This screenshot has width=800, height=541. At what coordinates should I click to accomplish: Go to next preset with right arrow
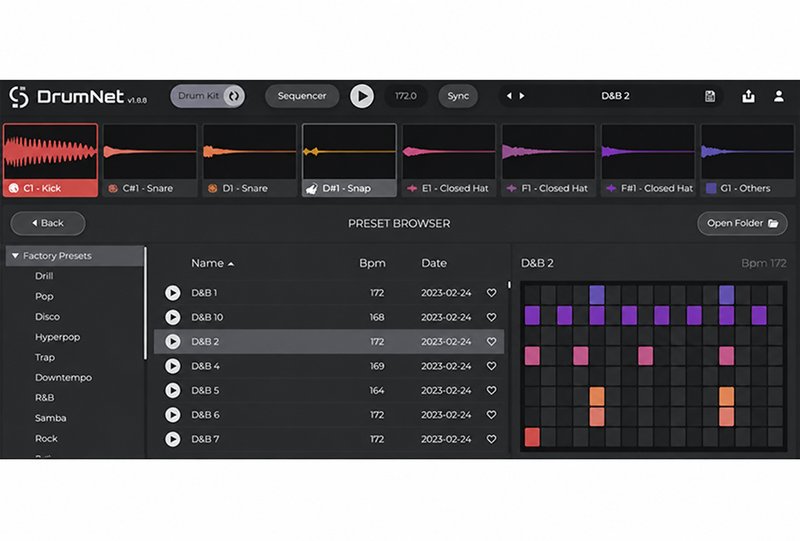522,96
